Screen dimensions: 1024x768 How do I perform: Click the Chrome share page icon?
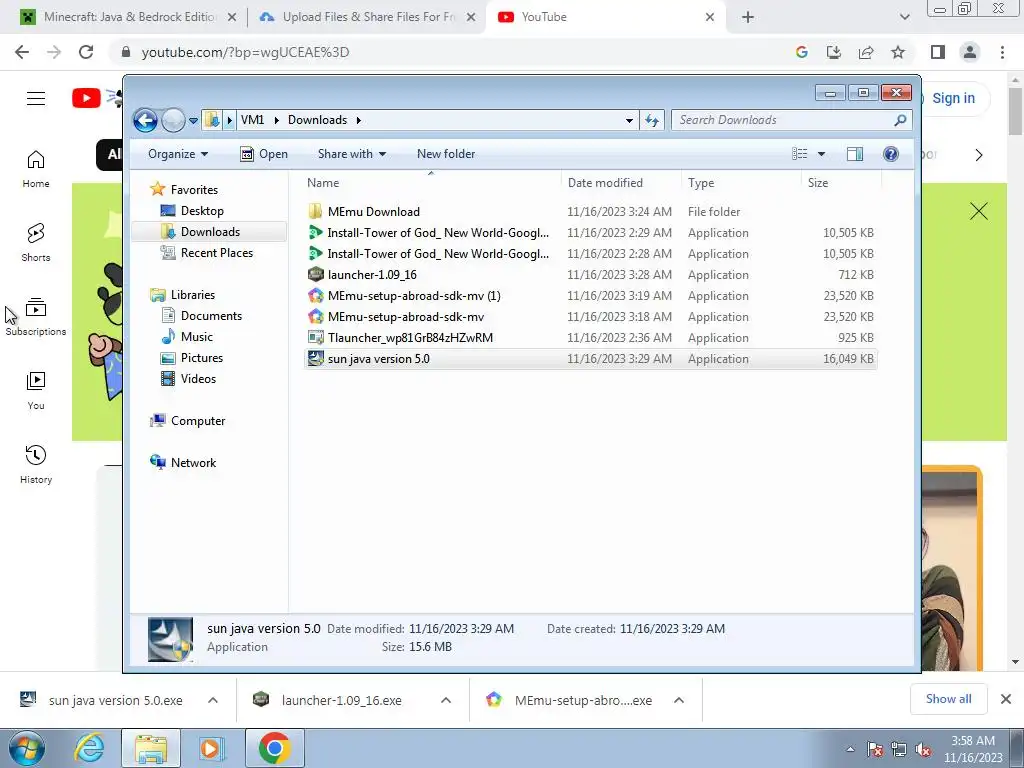866,52
